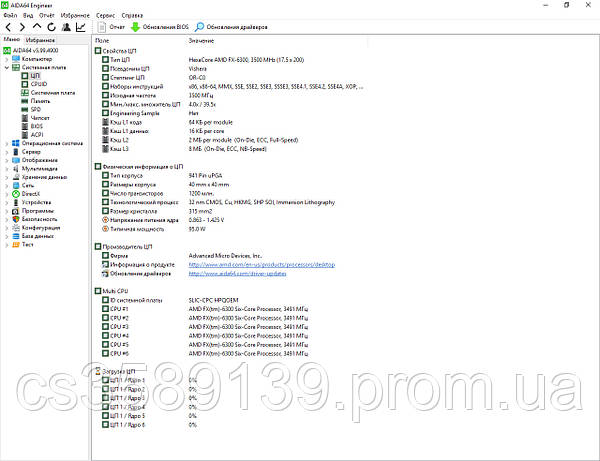Image resolution: width=600 pixels, height=461 pixels.
Task: Collapse the Системная плата tree node
Action: pyautogui.click(x=7, y=68)
